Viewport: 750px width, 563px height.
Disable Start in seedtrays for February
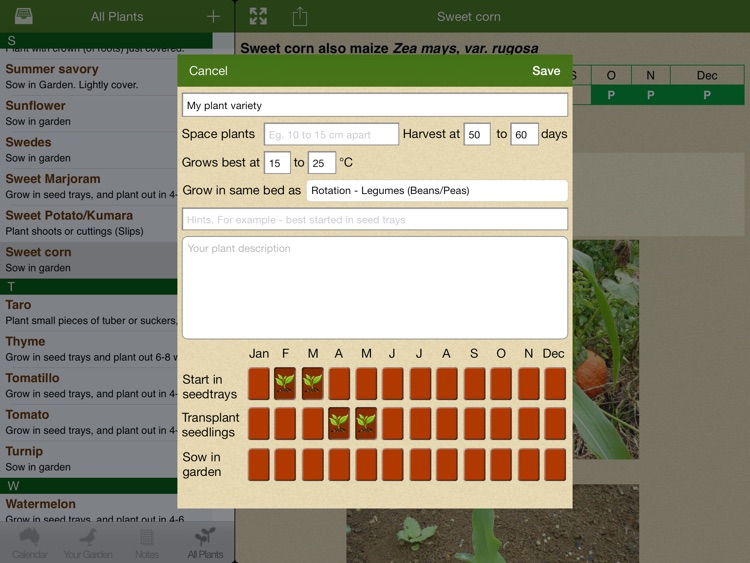coord(285,384)
